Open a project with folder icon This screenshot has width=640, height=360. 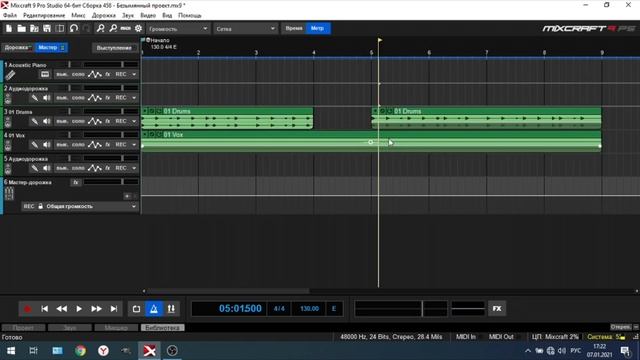point(21,29)
